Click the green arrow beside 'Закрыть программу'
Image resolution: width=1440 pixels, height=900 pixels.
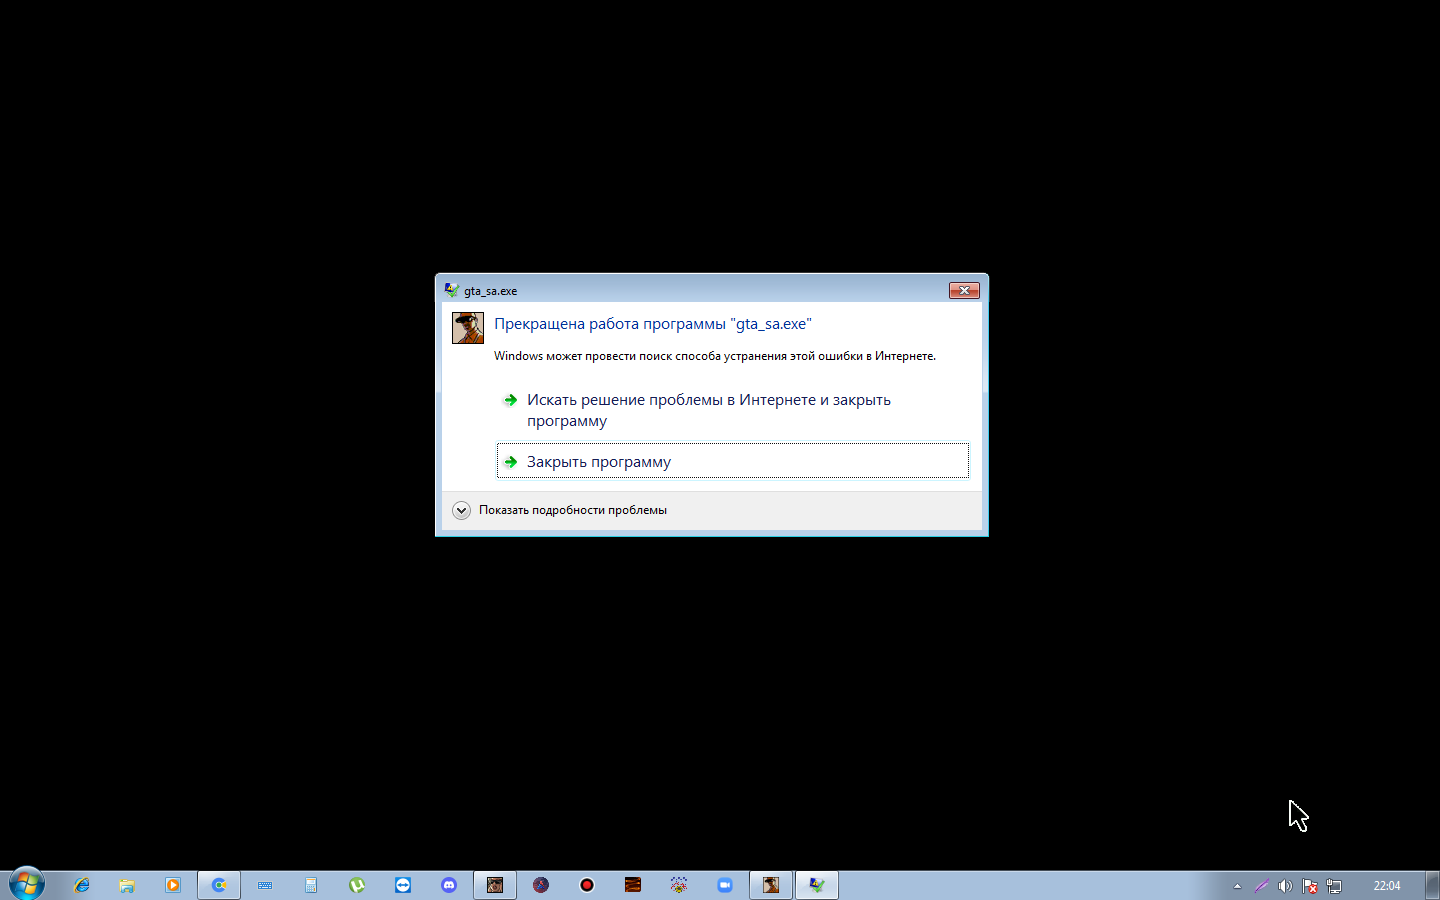click(x=511, y=462)
